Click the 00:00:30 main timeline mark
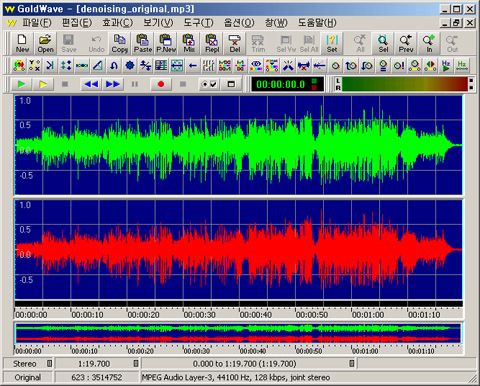The image size is (480, 386). [x=199, y=315]
